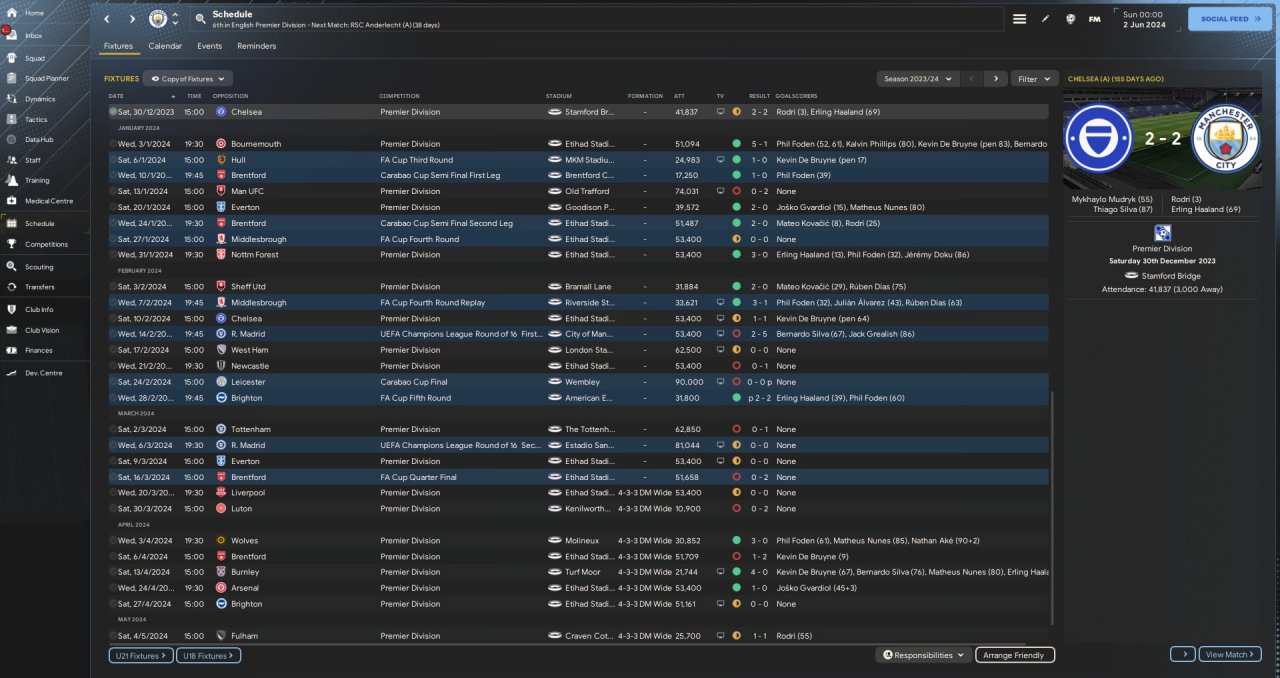Open the U21 Fixtures button
Viewport: 1280px width, 678px height.
pyautogui.click(x=141, y=655)
